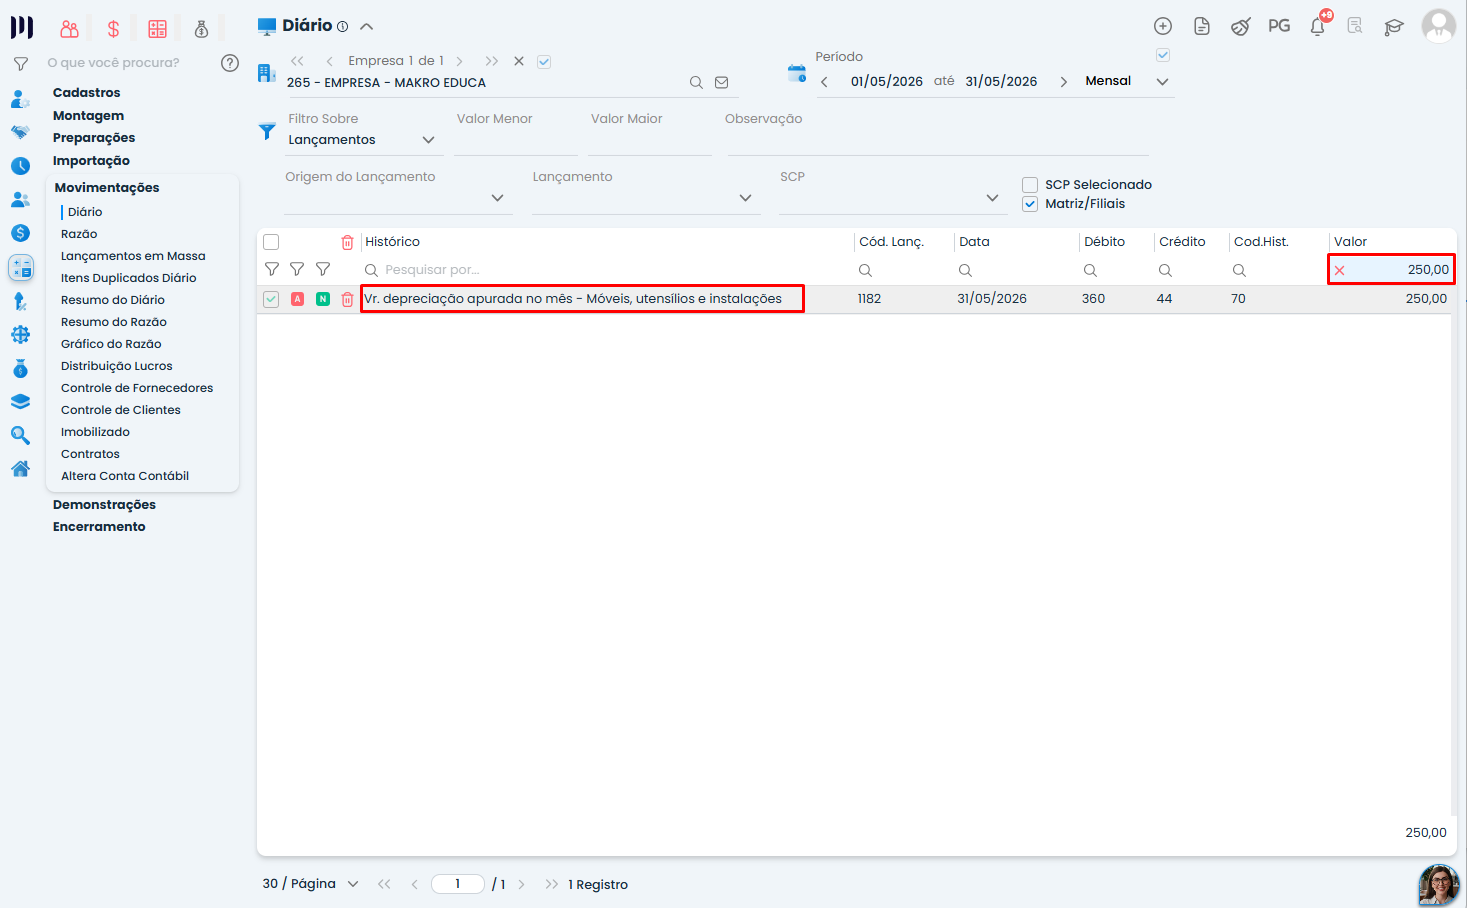The height and width of the screenshot is (908, 1467).
Task: Open the graduation cap training icon
Action: coord(1394,27)
